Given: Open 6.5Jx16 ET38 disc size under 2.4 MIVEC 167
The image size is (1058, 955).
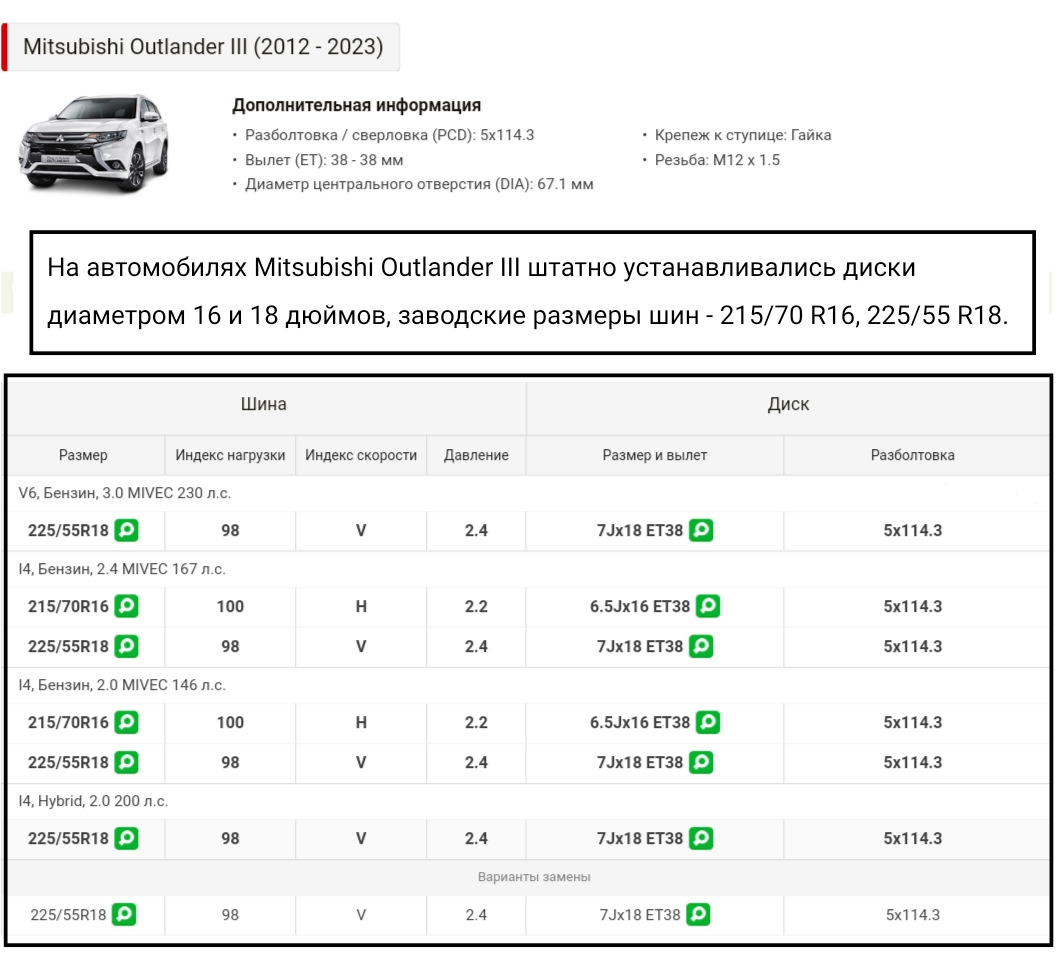Looking at the screenshot, I should tap(640, 606).
